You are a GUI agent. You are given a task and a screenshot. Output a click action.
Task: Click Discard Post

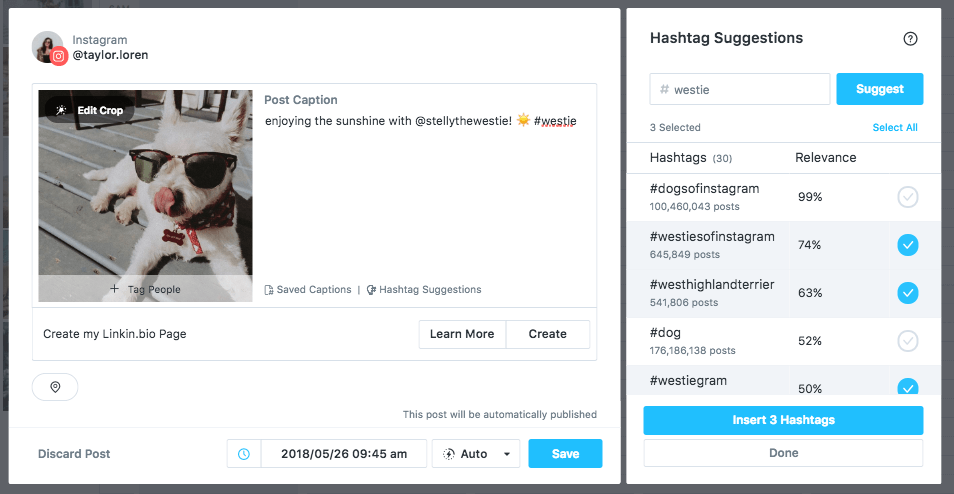point(74,454)
